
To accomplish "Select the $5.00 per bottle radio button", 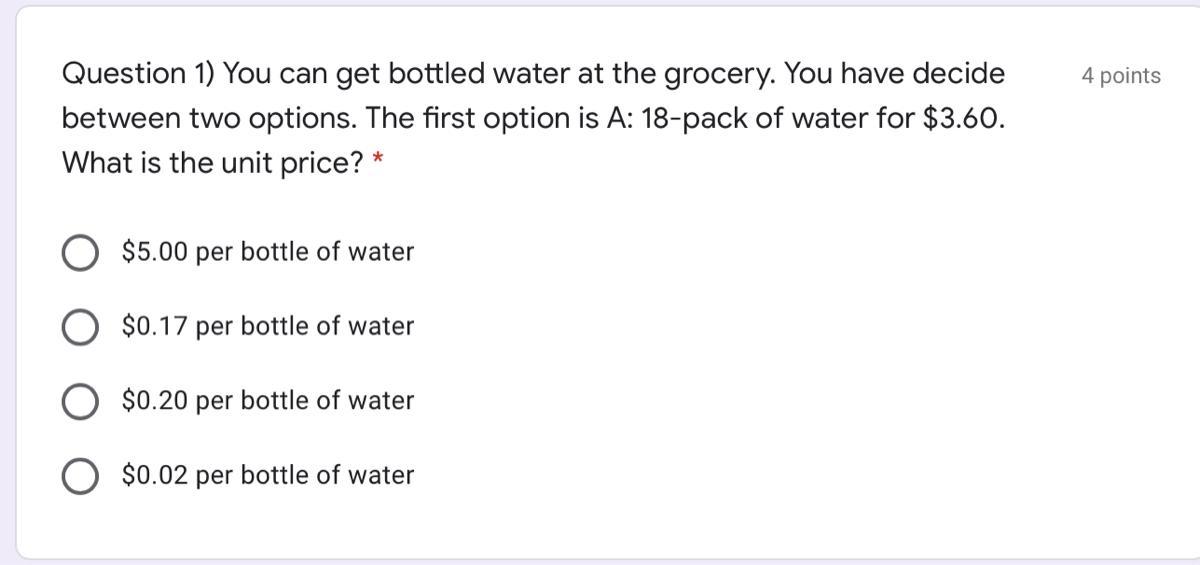I will click(x=80, y=253).
